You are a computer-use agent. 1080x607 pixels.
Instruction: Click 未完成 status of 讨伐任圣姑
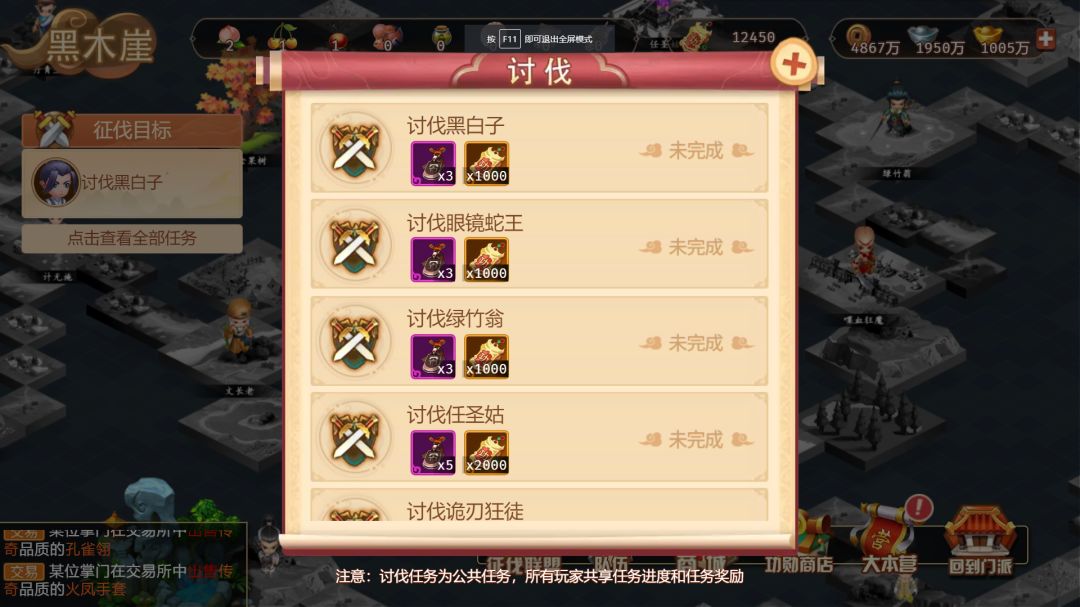(696, 440)
